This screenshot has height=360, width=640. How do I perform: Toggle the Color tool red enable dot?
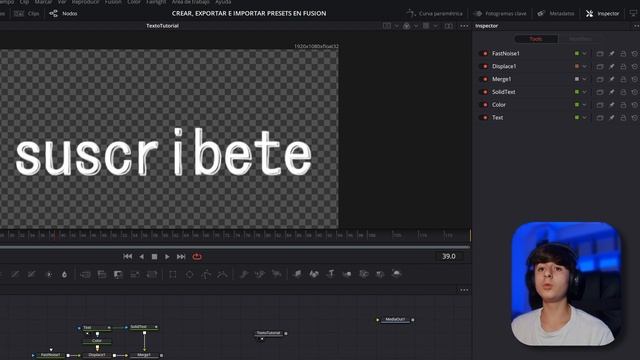click(485, 105)
